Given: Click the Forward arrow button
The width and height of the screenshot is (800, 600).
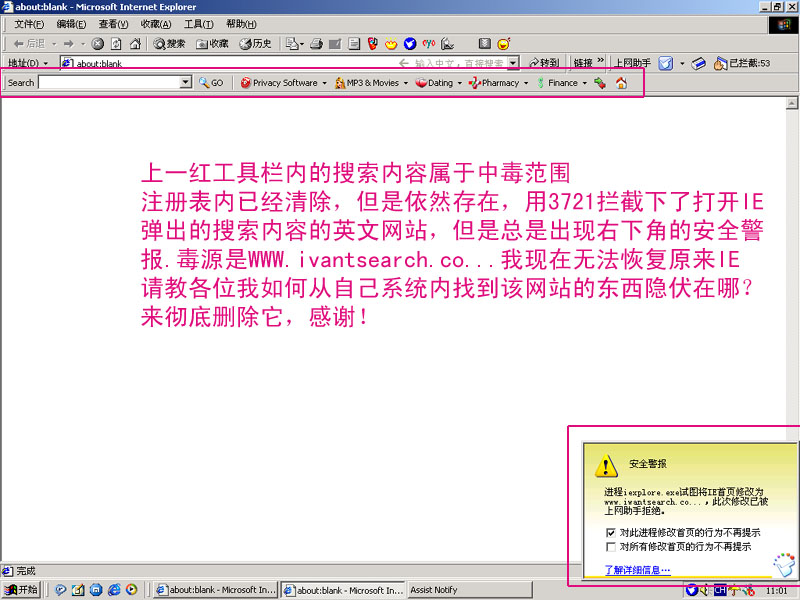Looking at the screenshot, I should (x=69, y=44).
